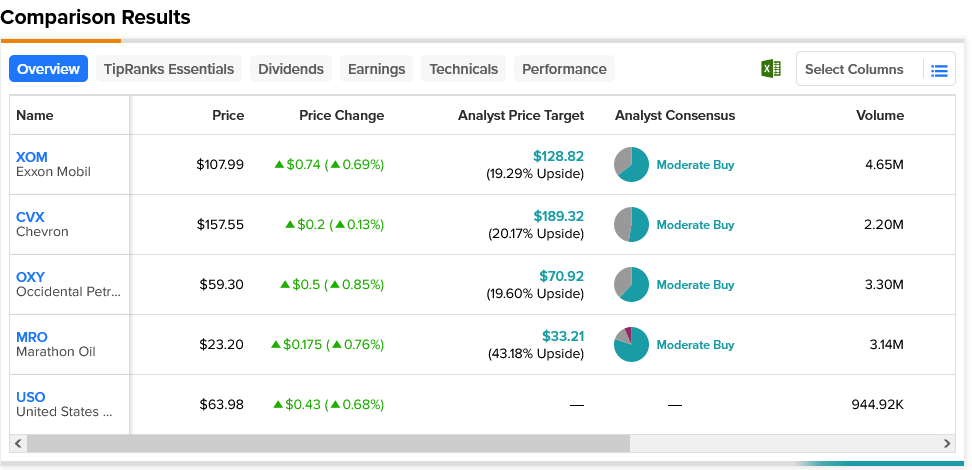Open the Select Columns dropdown
Screen dimensions: 972x470
(x=854, y=70)
